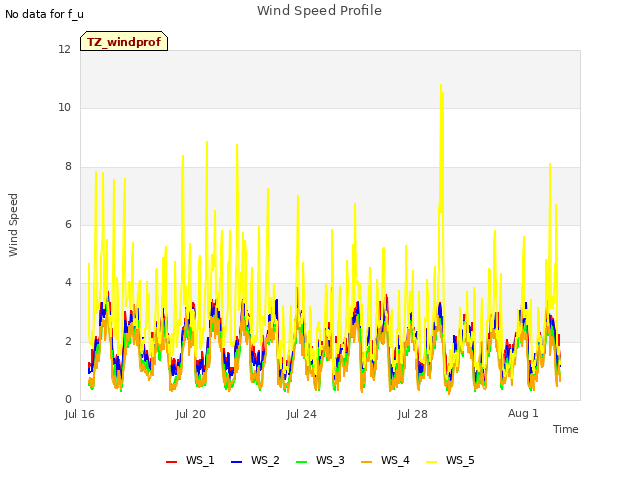
Task: Toggle the WS_2 legend entry
Action: pos(255,460)
